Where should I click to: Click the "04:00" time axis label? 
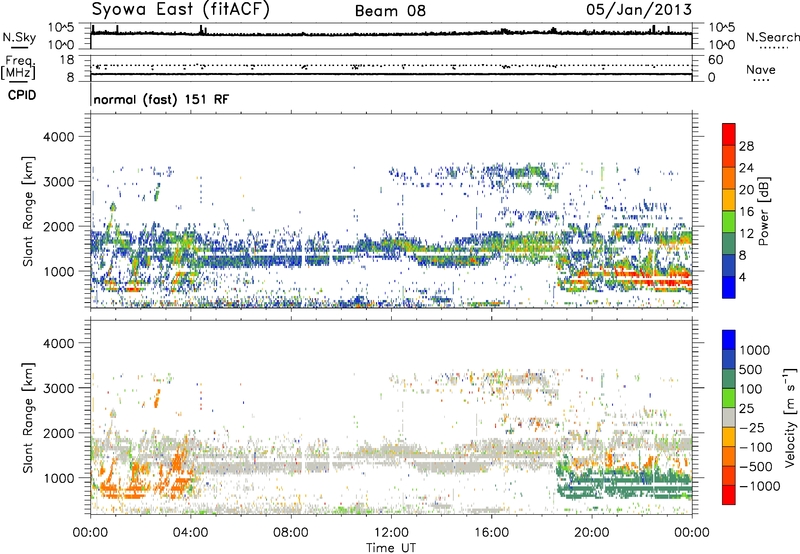(190, 533)
